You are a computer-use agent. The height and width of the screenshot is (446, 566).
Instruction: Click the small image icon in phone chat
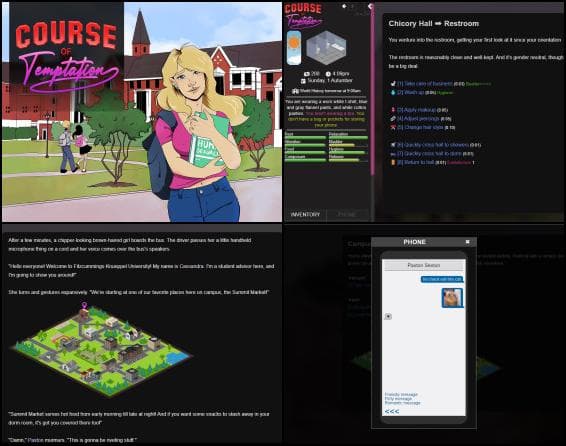pos(388,316)
